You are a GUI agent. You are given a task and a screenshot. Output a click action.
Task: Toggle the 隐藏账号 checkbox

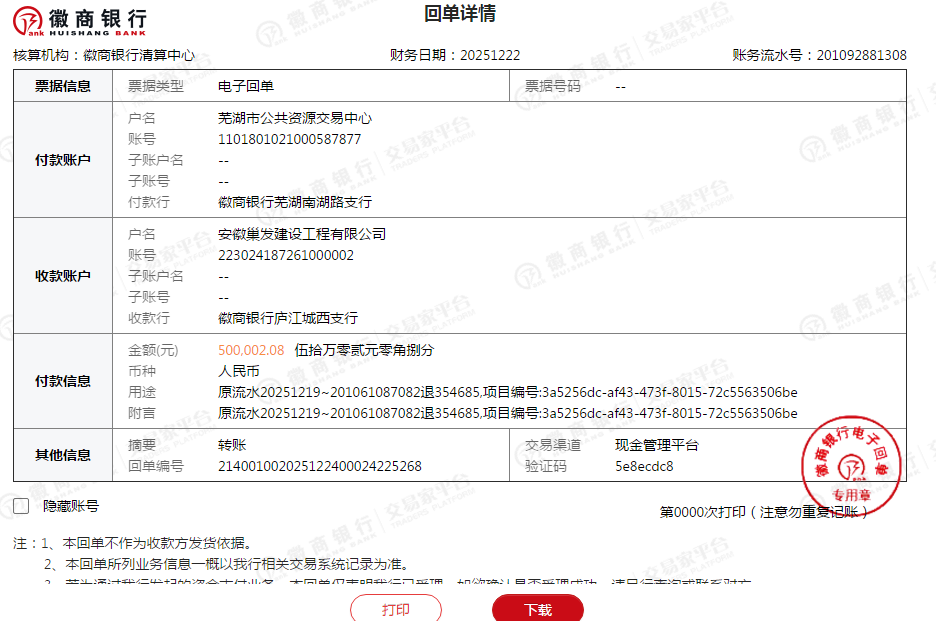click(21, 506)
